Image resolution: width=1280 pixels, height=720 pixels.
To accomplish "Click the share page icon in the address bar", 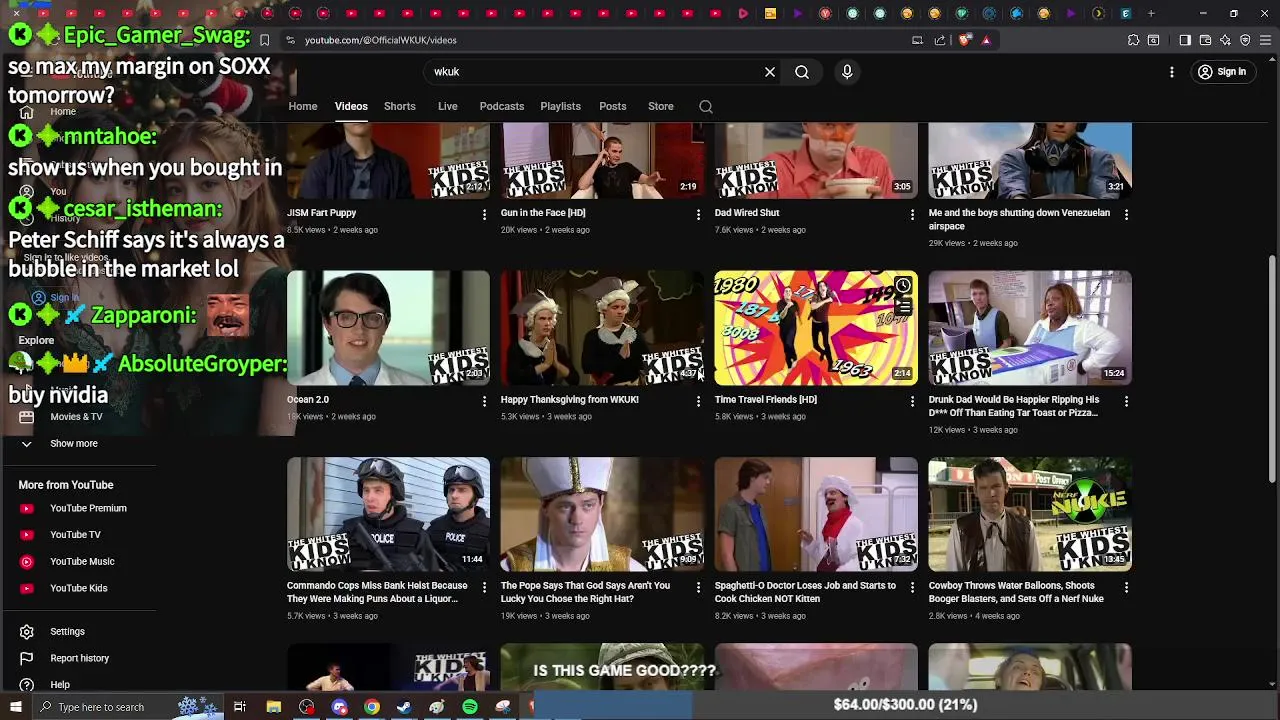I will pyautogui.click(x=940, y=40).
